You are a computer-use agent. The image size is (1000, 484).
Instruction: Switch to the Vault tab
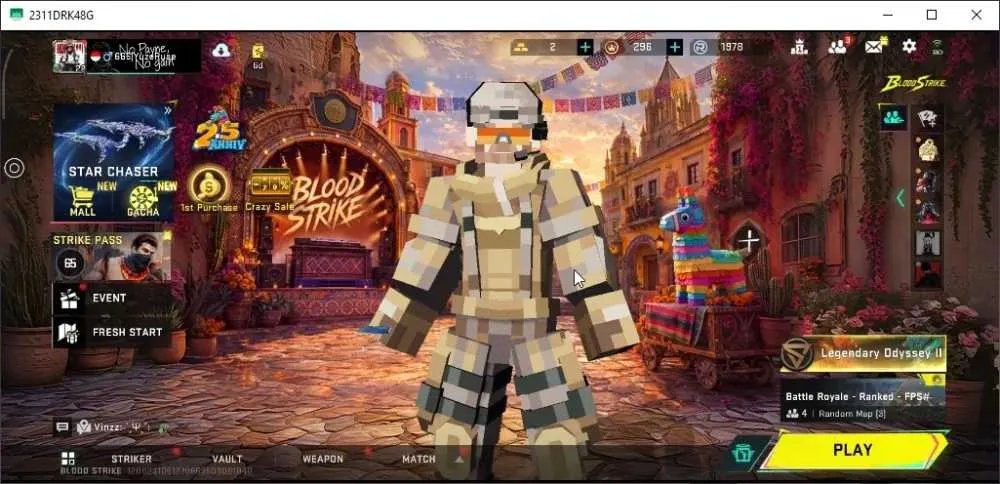point(227,458)
